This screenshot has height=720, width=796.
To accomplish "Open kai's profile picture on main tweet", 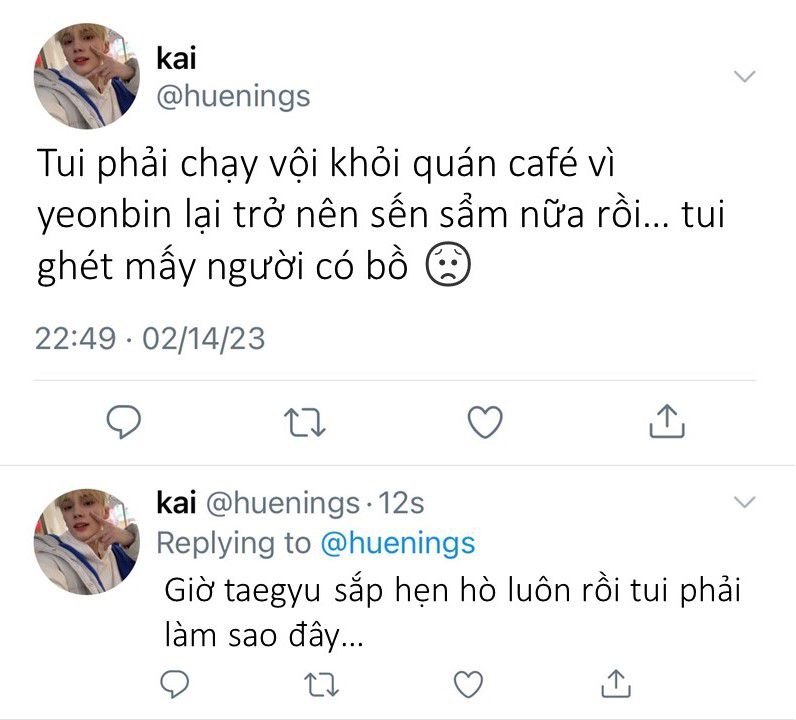I will [x=87, y=77].
